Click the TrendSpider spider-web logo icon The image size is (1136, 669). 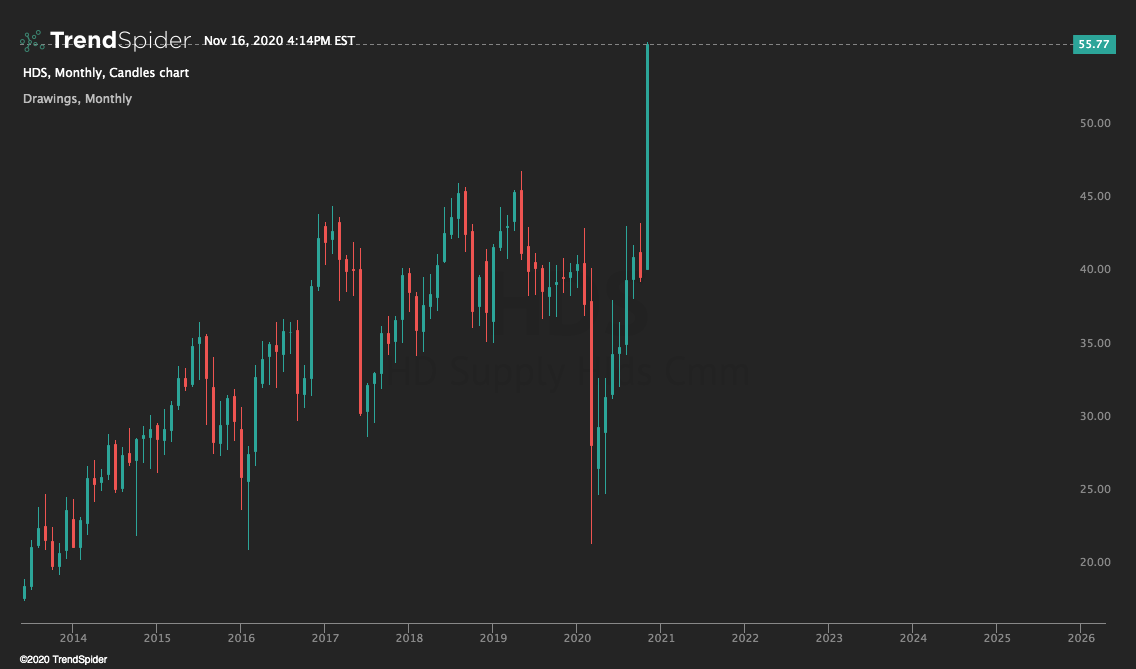click(33, 41)
